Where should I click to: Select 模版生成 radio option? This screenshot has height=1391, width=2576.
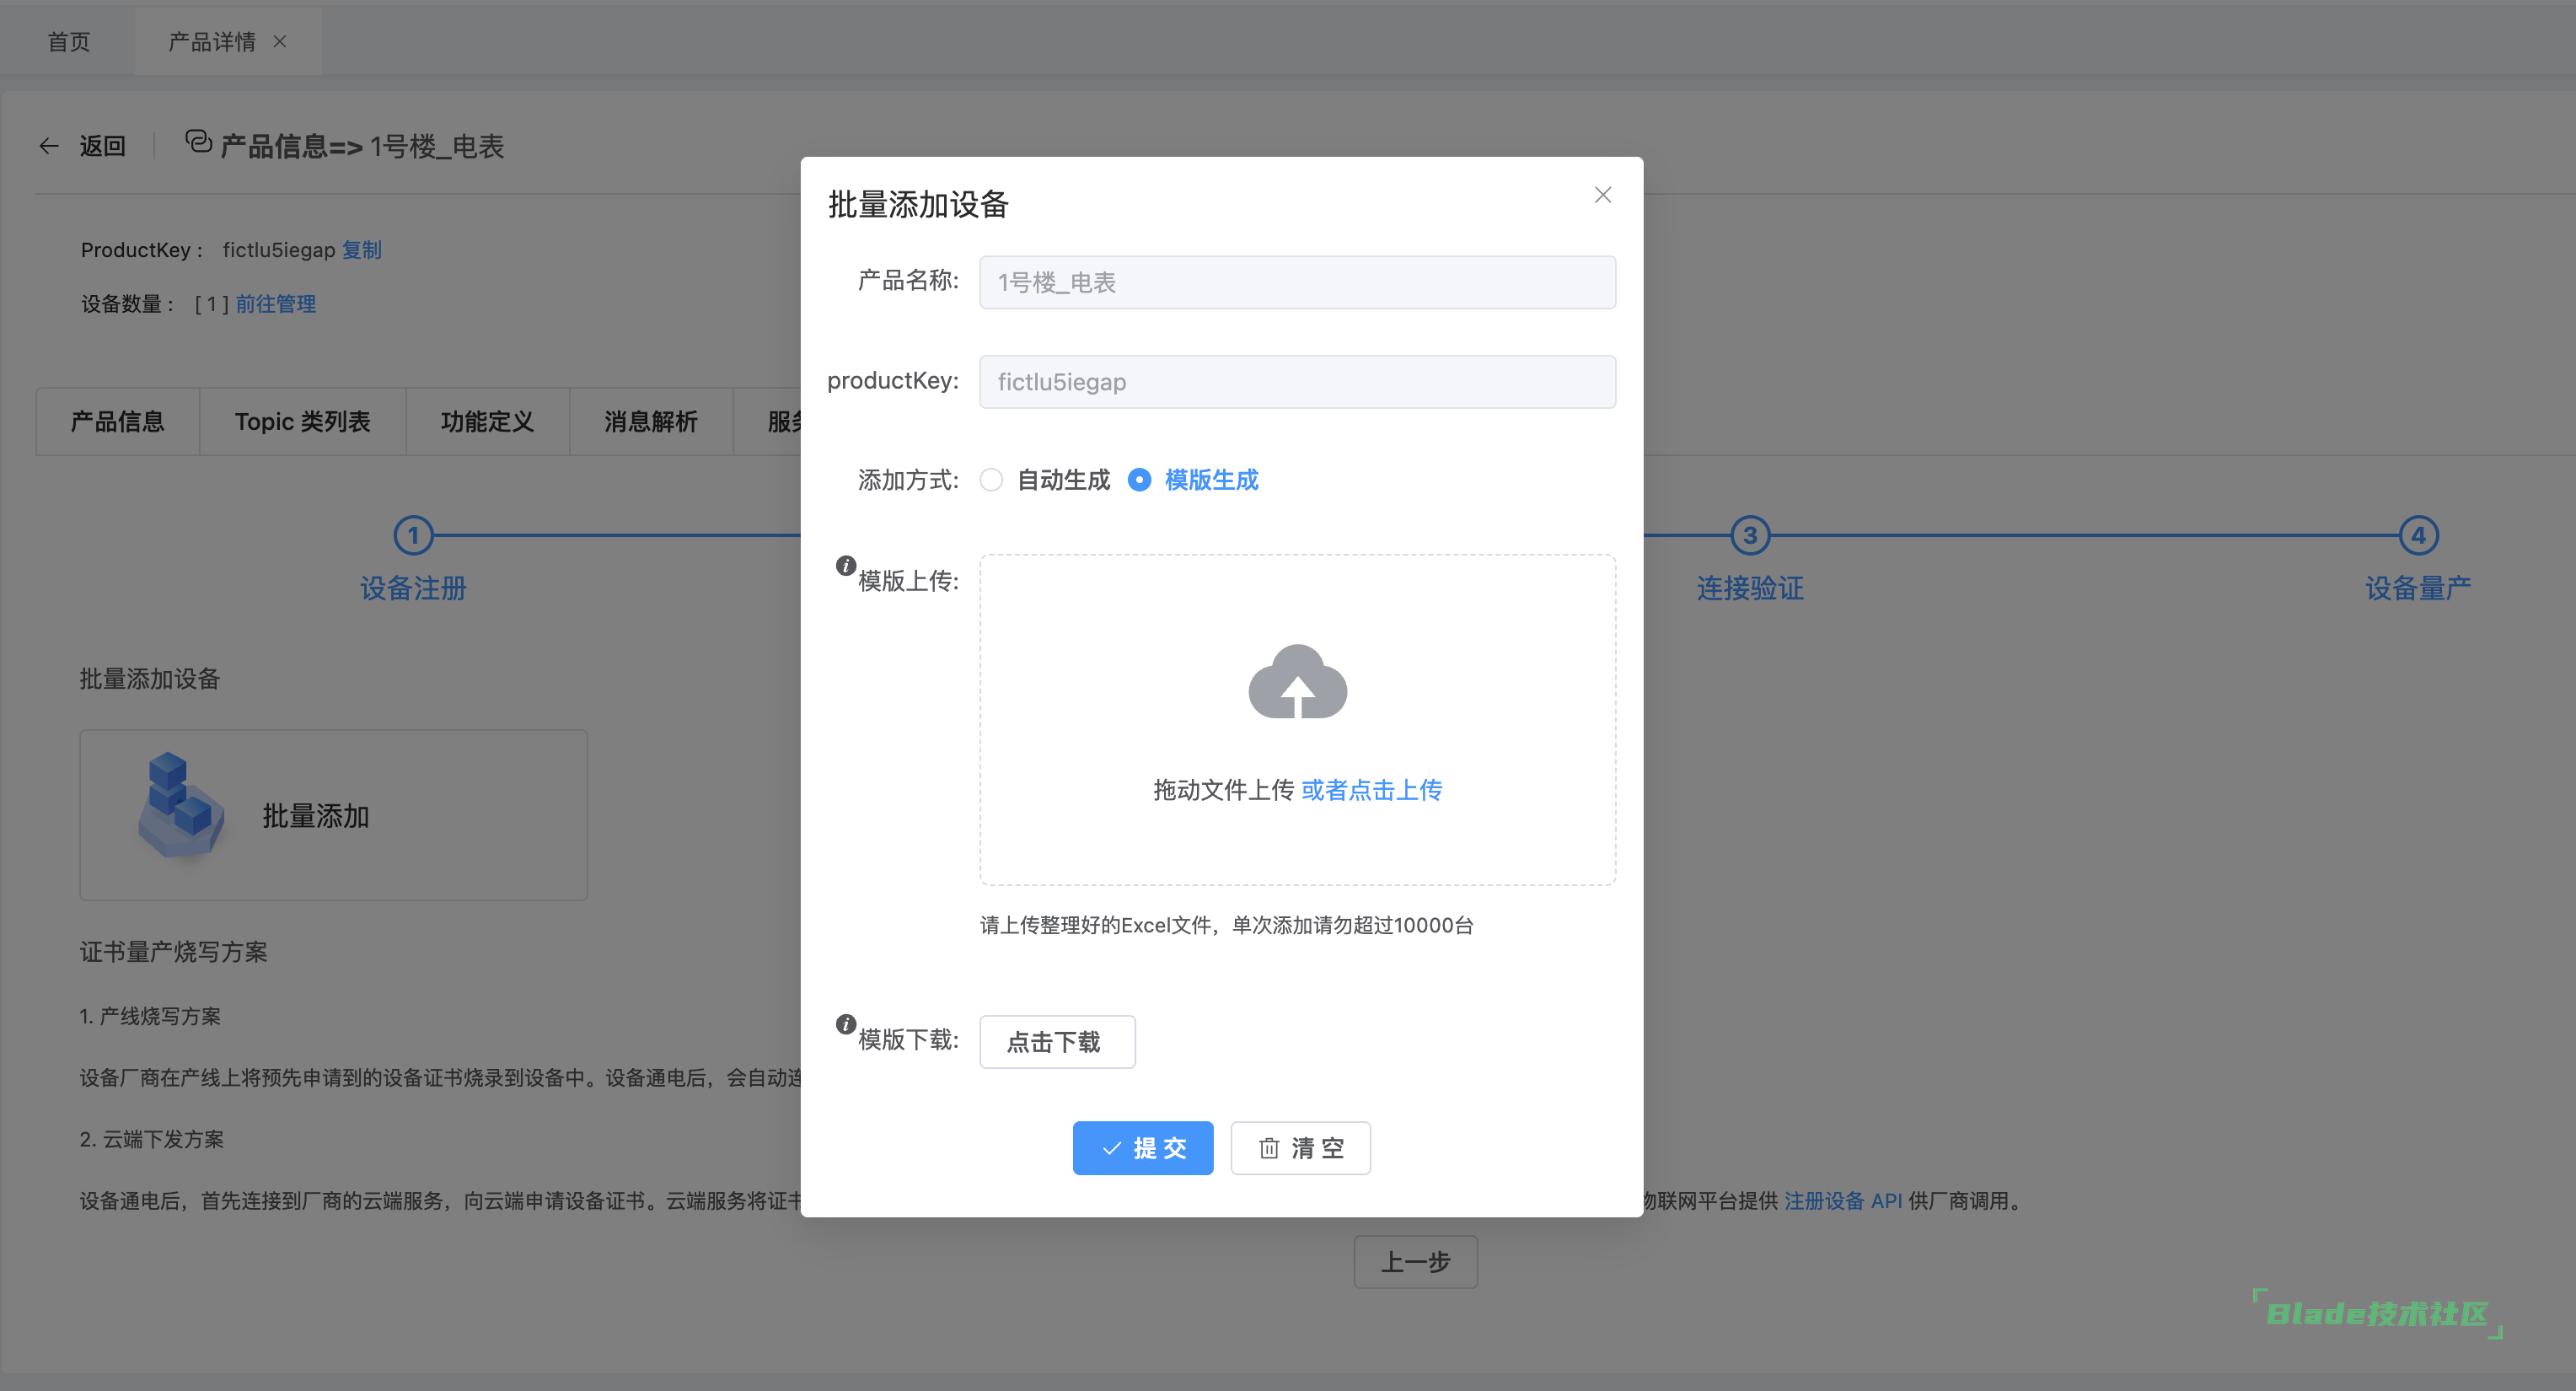click(1139, 480)
